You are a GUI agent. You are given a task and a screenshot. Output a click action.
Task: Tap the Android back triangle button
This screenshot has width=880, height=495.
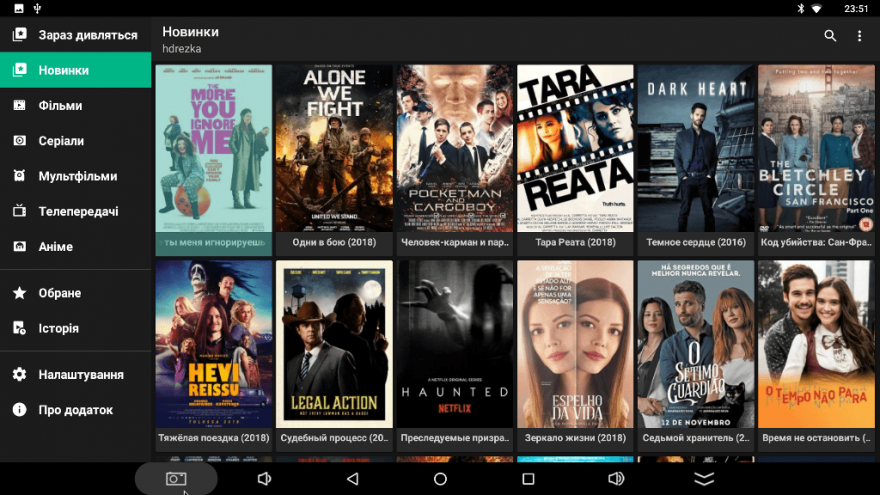click(x=352, y=479)
